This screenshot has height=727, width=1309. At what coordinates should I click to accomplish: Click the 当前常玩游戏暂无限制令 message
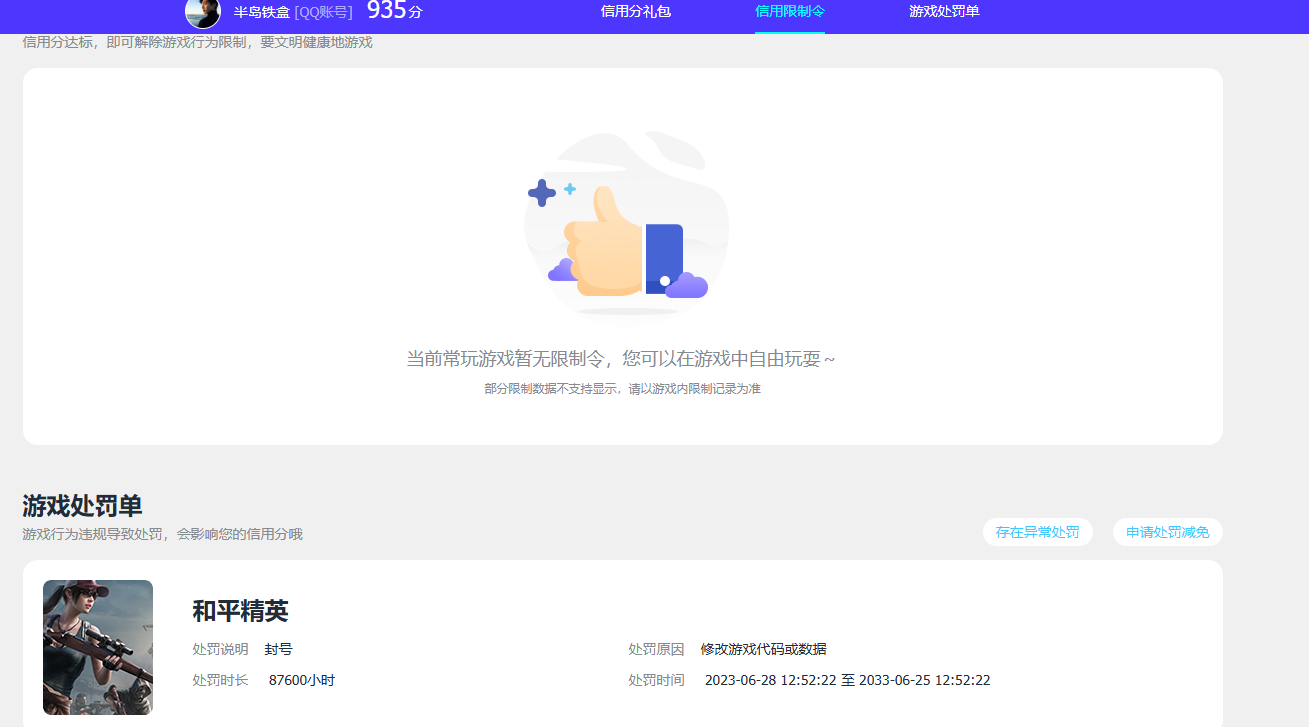click(x=620, y=359)
